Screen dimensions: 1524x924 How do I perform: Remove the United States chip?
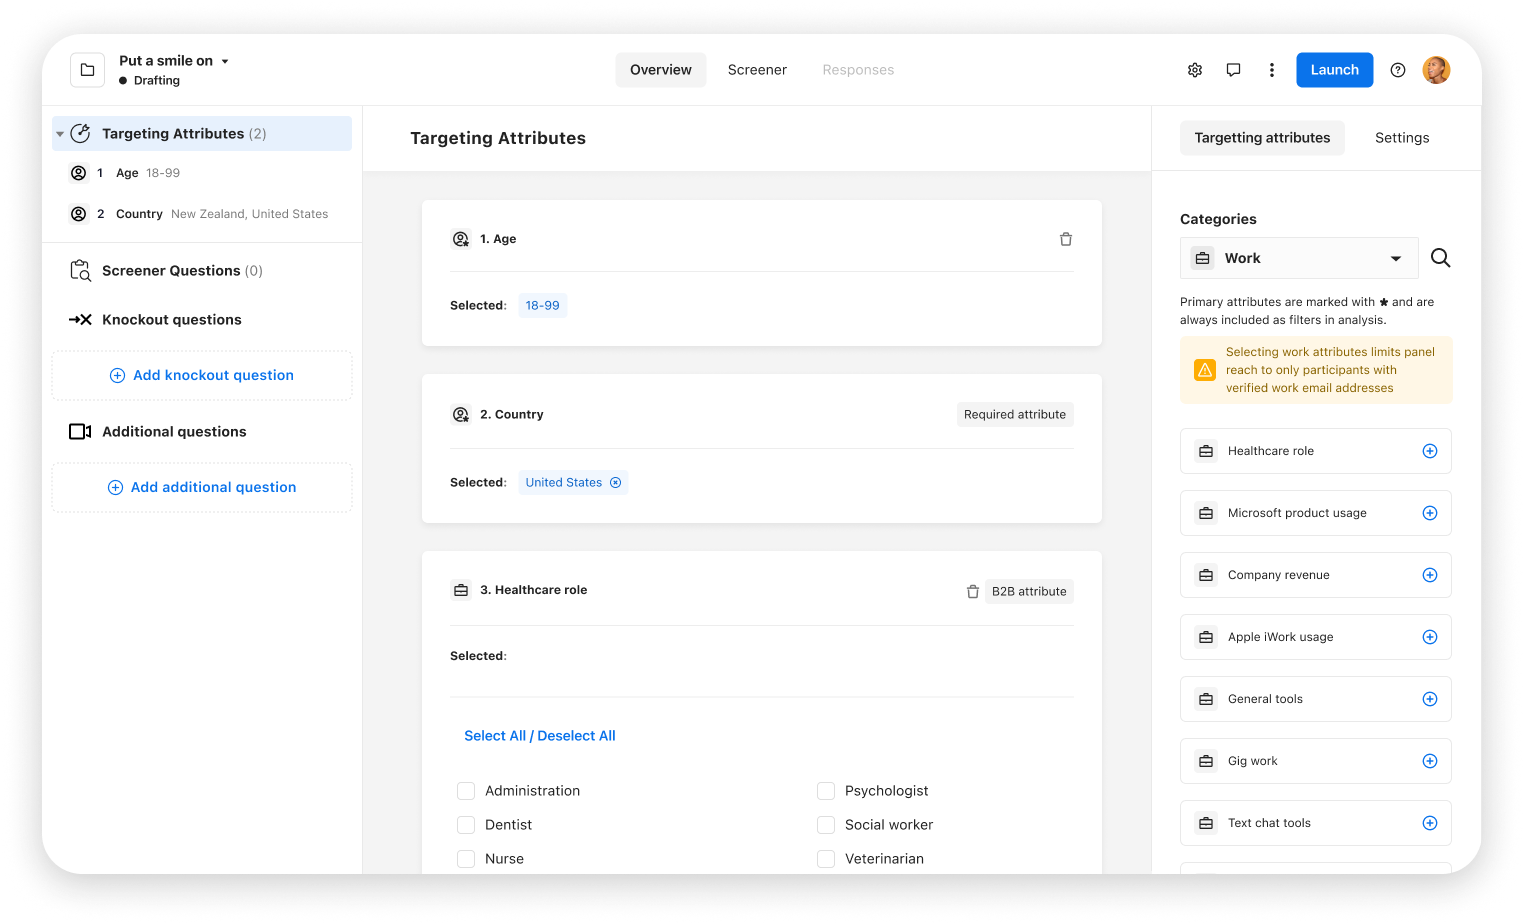click(617, 482)
